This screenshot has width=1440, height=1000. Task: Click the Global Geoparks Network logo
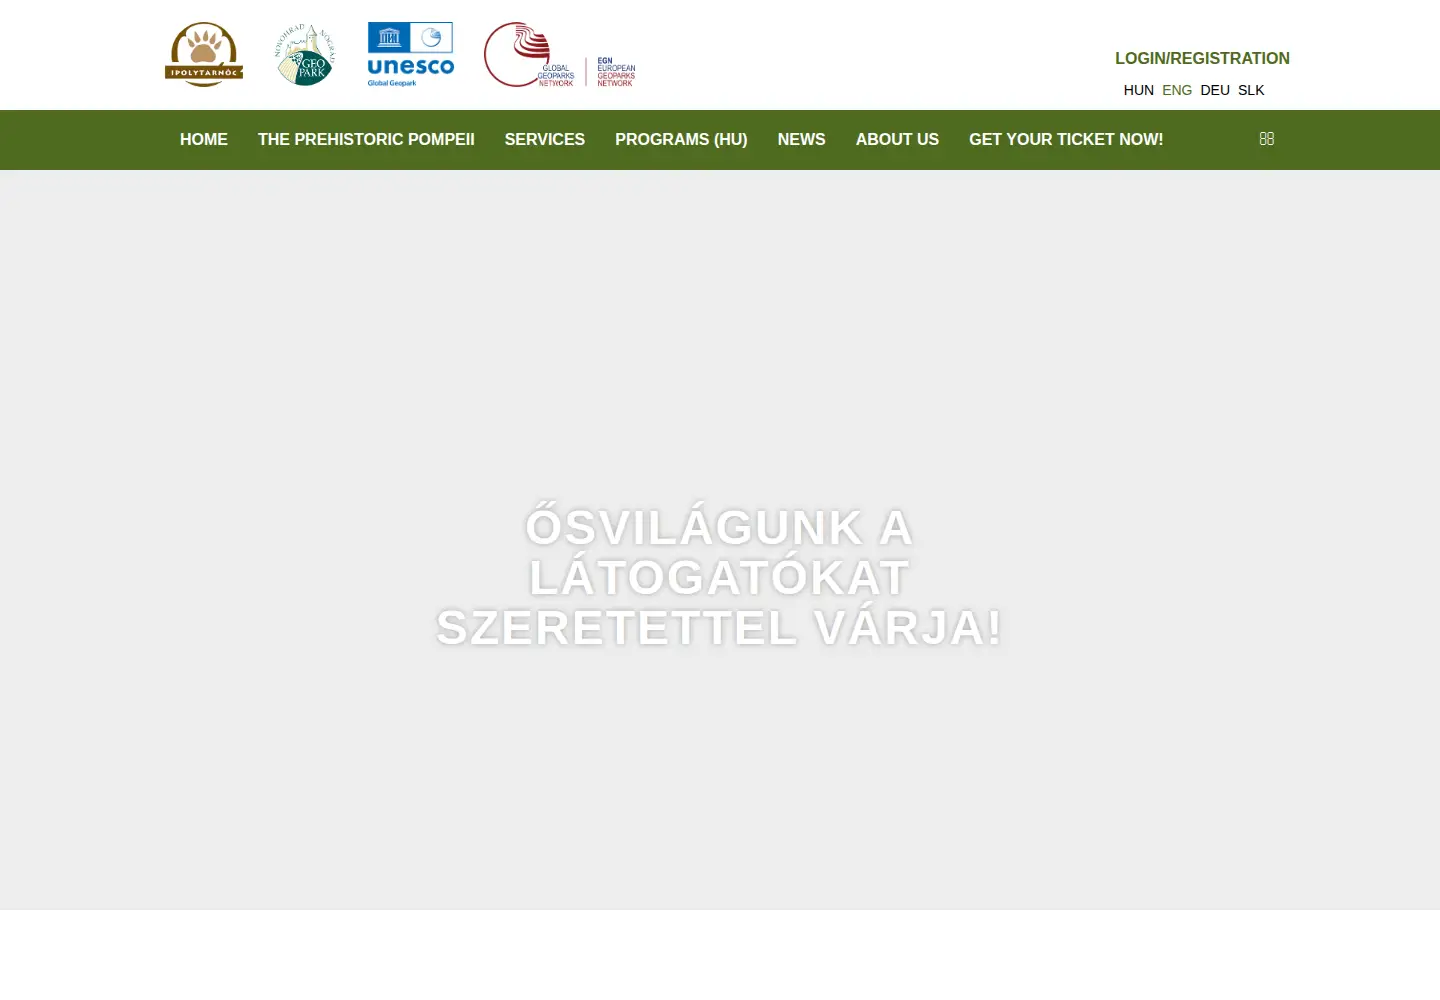click(530, 55)
